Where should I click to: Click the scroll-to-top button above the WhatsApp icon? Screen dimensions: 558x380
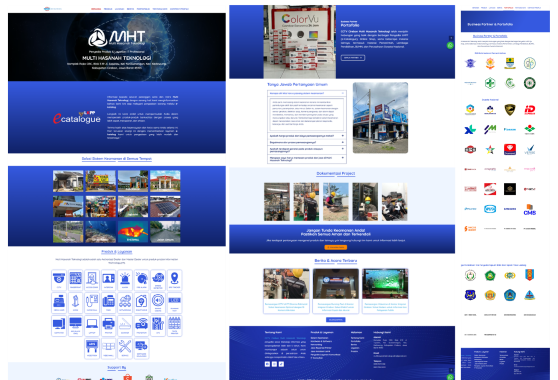[x=451, y=38]
